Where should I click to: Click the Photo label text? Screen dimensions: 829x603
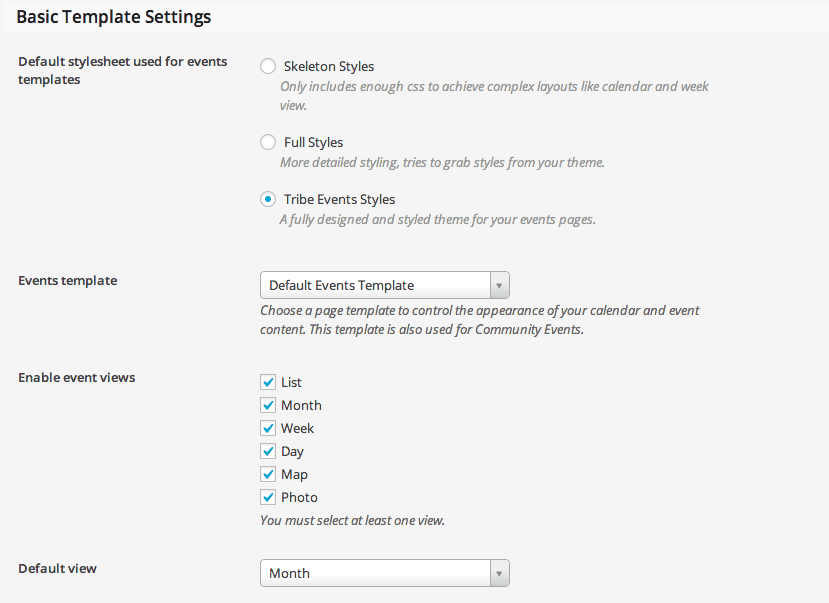(x=299, y=497)
